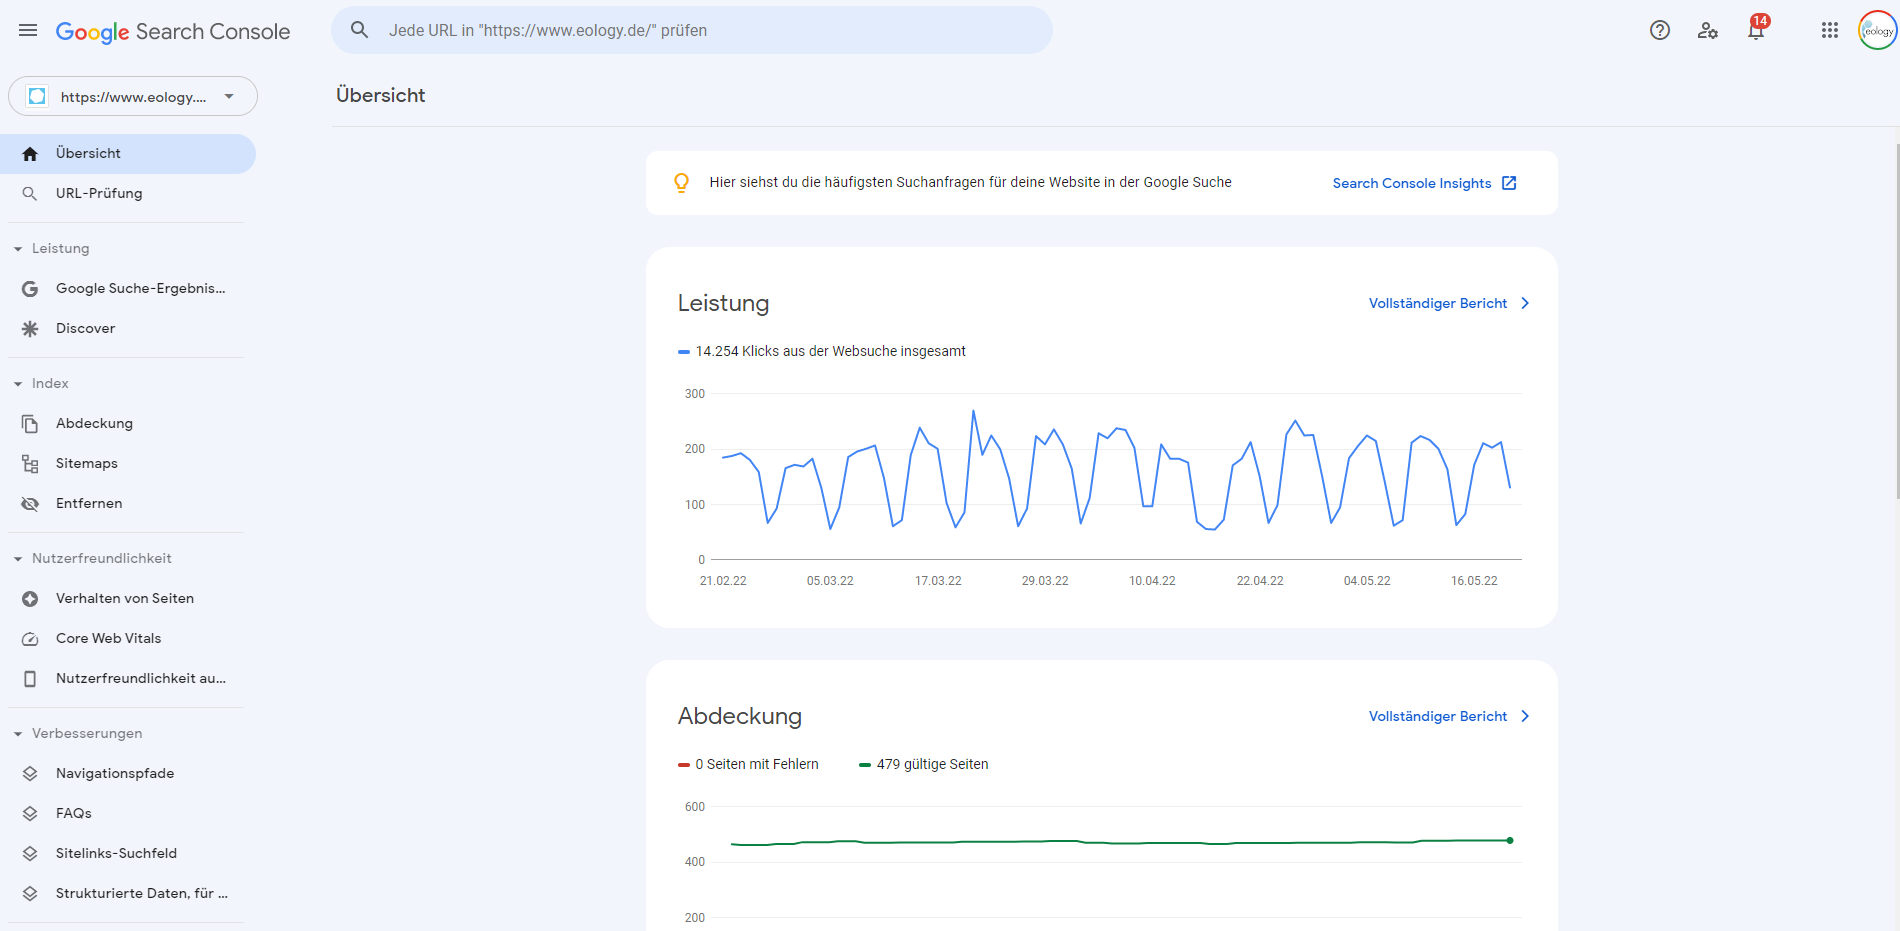Open user and permission settings icon

pos(1708,30)
